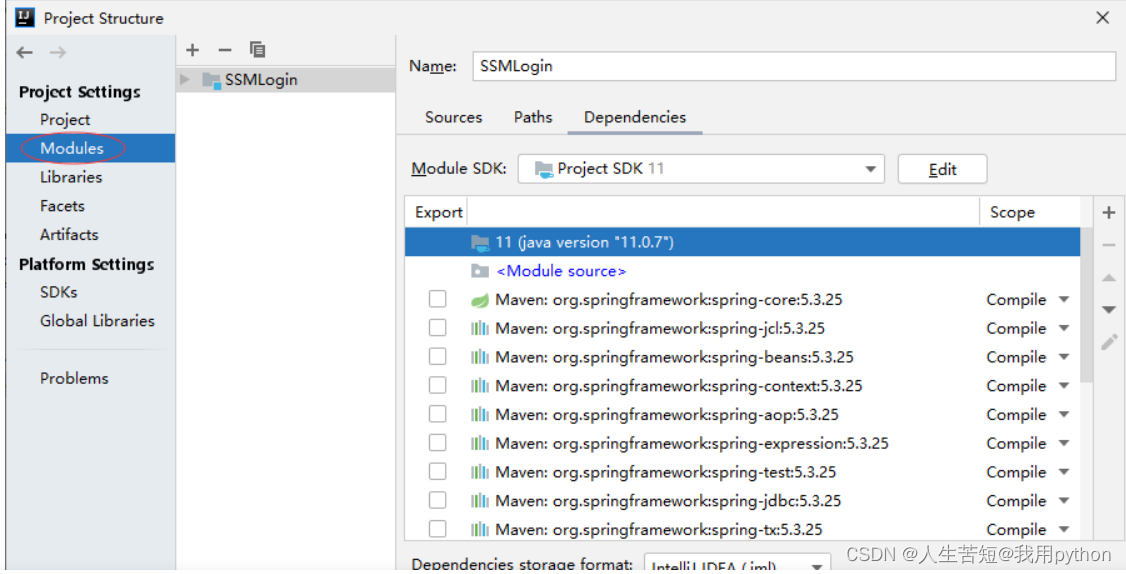Select the <Module source> row

[x=743, y=271]
